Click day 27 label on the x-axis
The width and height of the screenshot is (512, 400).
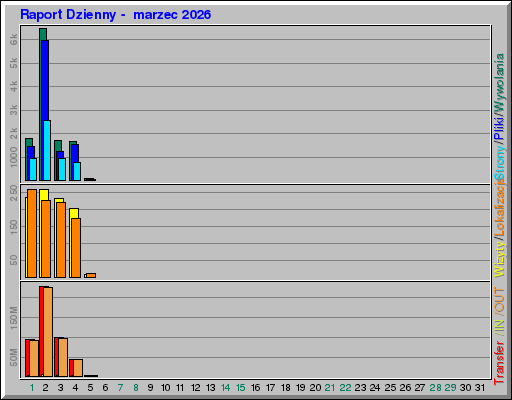pos(420,388)
